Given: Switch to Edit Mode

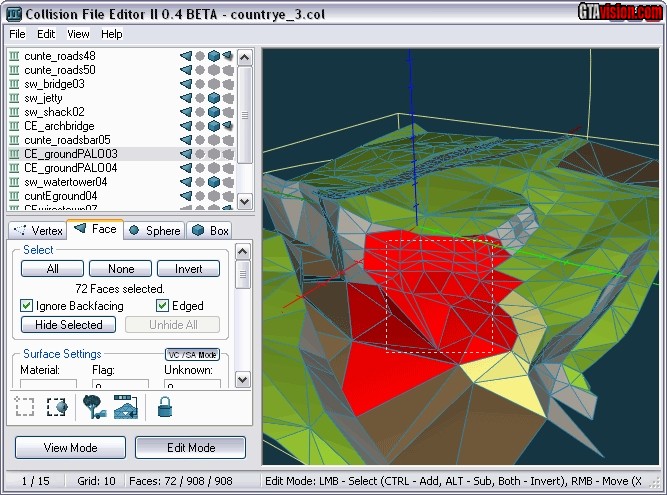Looking at the screenshot, I should tap(191, 448).
